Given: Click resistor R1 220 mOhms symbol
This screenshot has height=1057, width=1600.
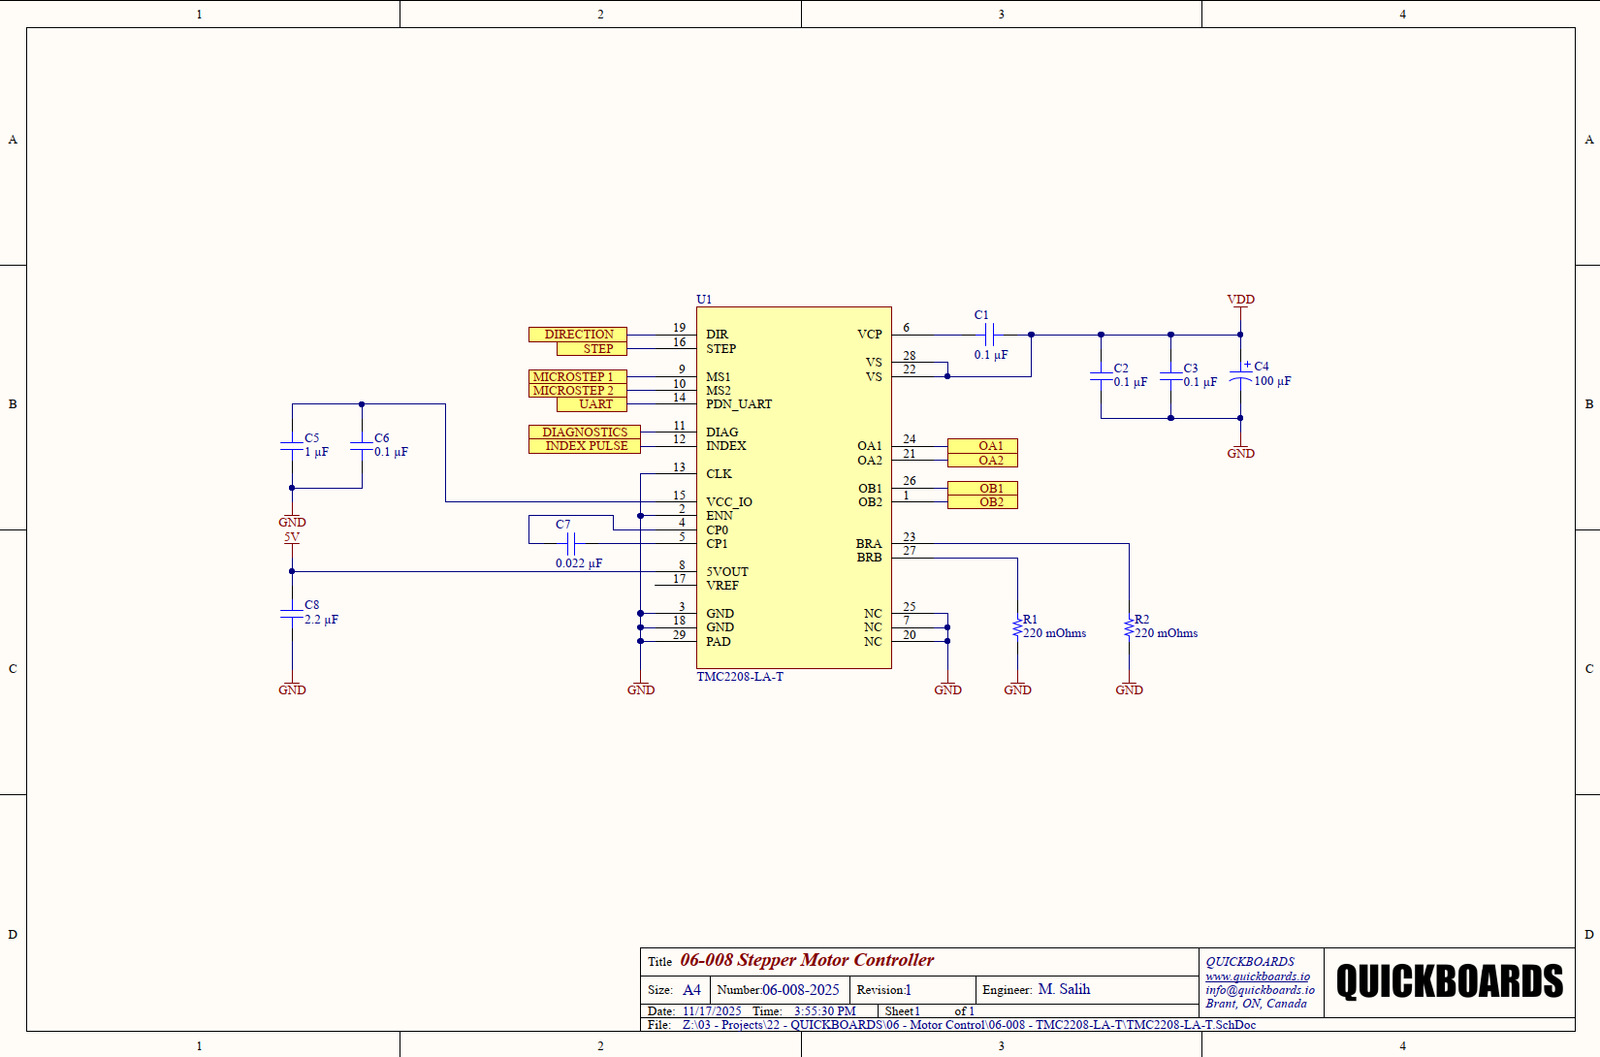Looking at the screenshot, I should tap(1017, 628).
